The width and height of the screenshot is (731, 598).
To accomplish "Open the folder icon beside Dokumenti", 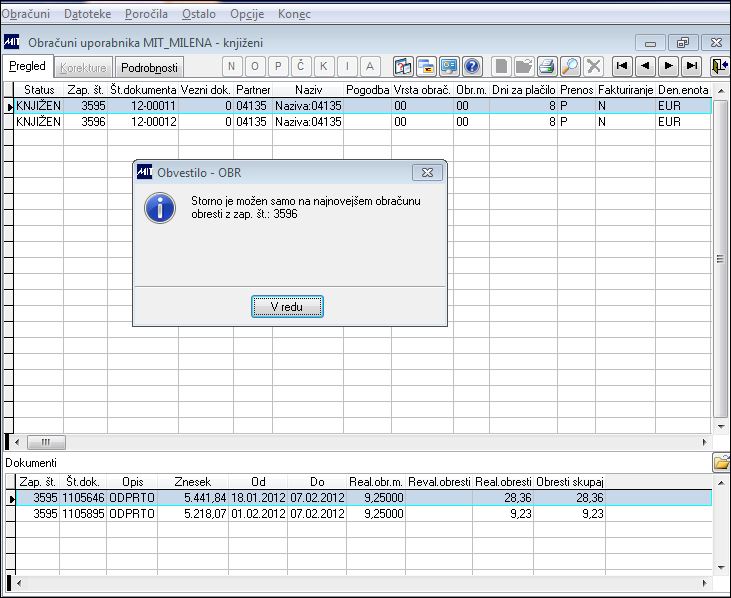I will click(721, 463).
